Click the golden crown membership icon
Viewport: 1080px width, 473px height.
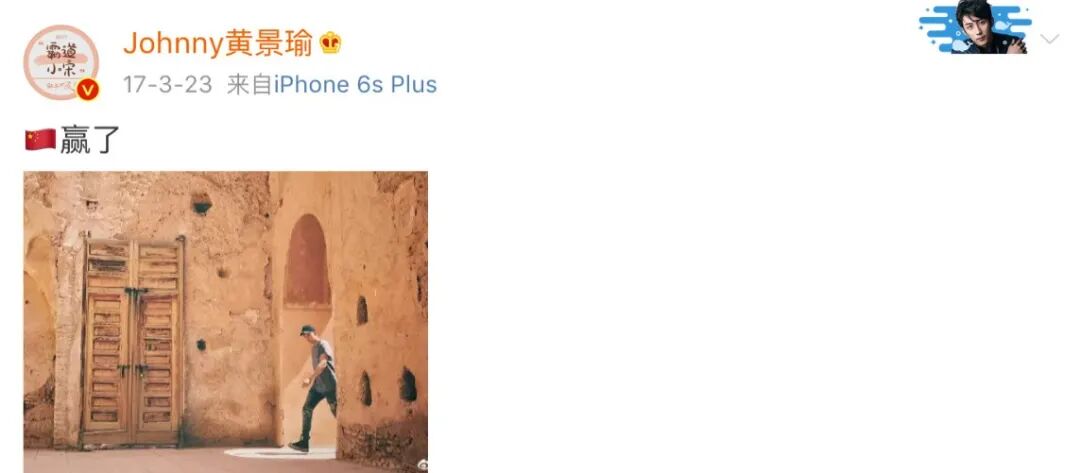point(330,43)
